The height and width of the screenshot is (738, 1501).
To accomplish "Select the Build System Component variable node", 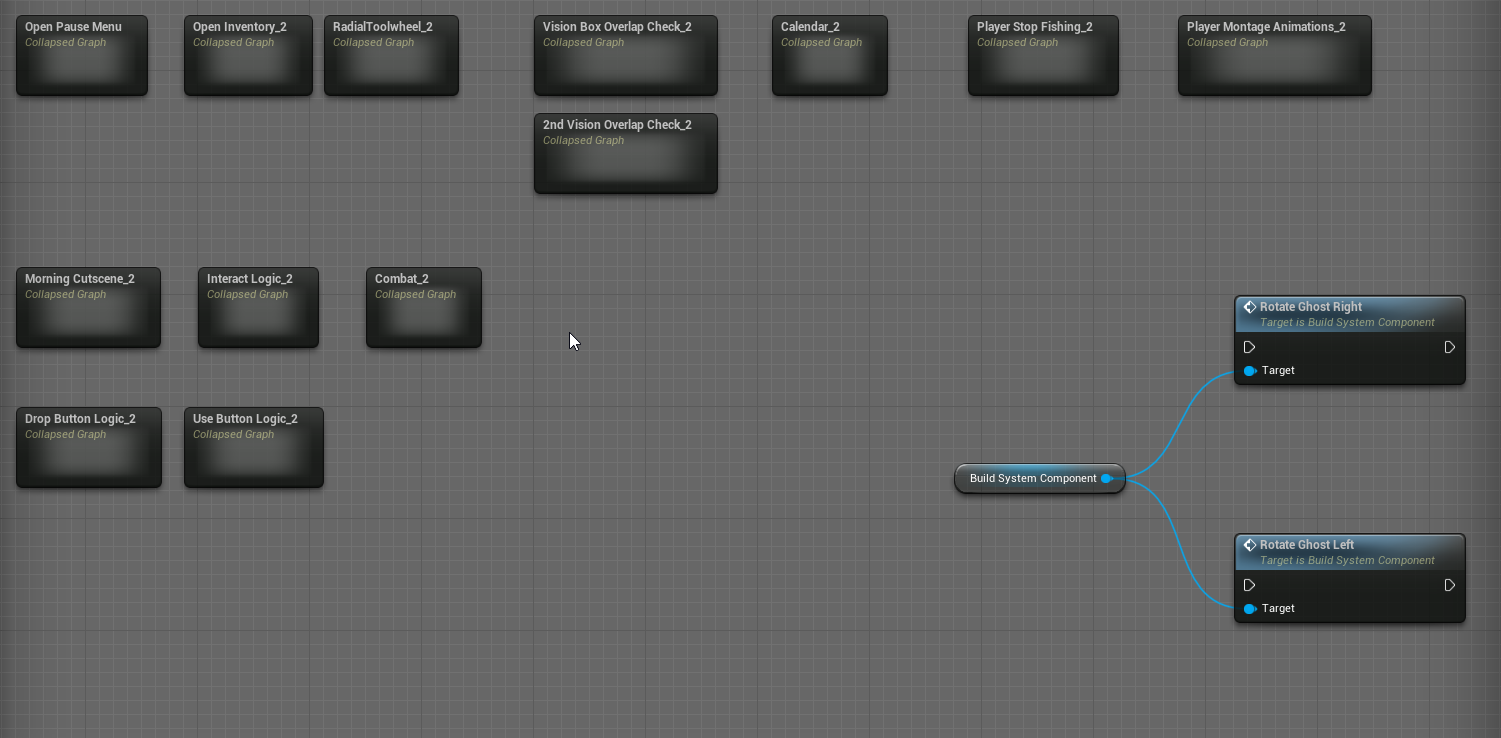I will click(x=1030, y=479).
